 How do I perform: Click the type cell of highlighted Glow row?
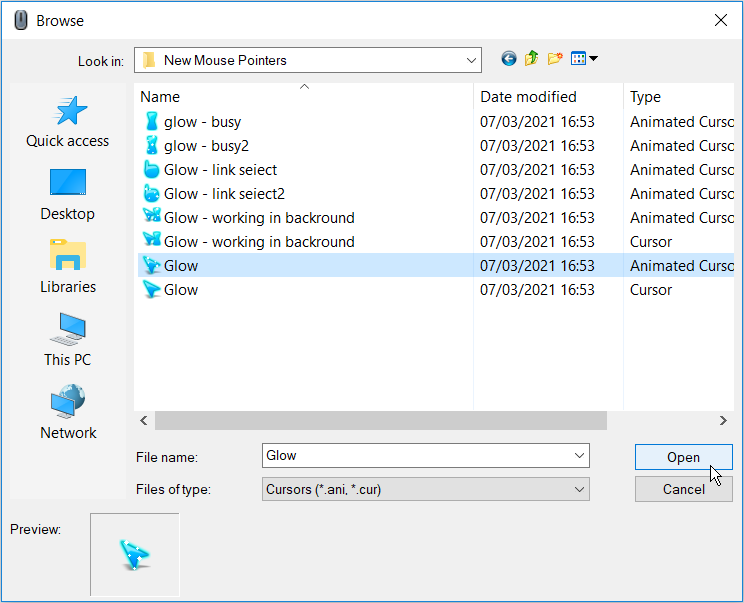tap(681, 266)
